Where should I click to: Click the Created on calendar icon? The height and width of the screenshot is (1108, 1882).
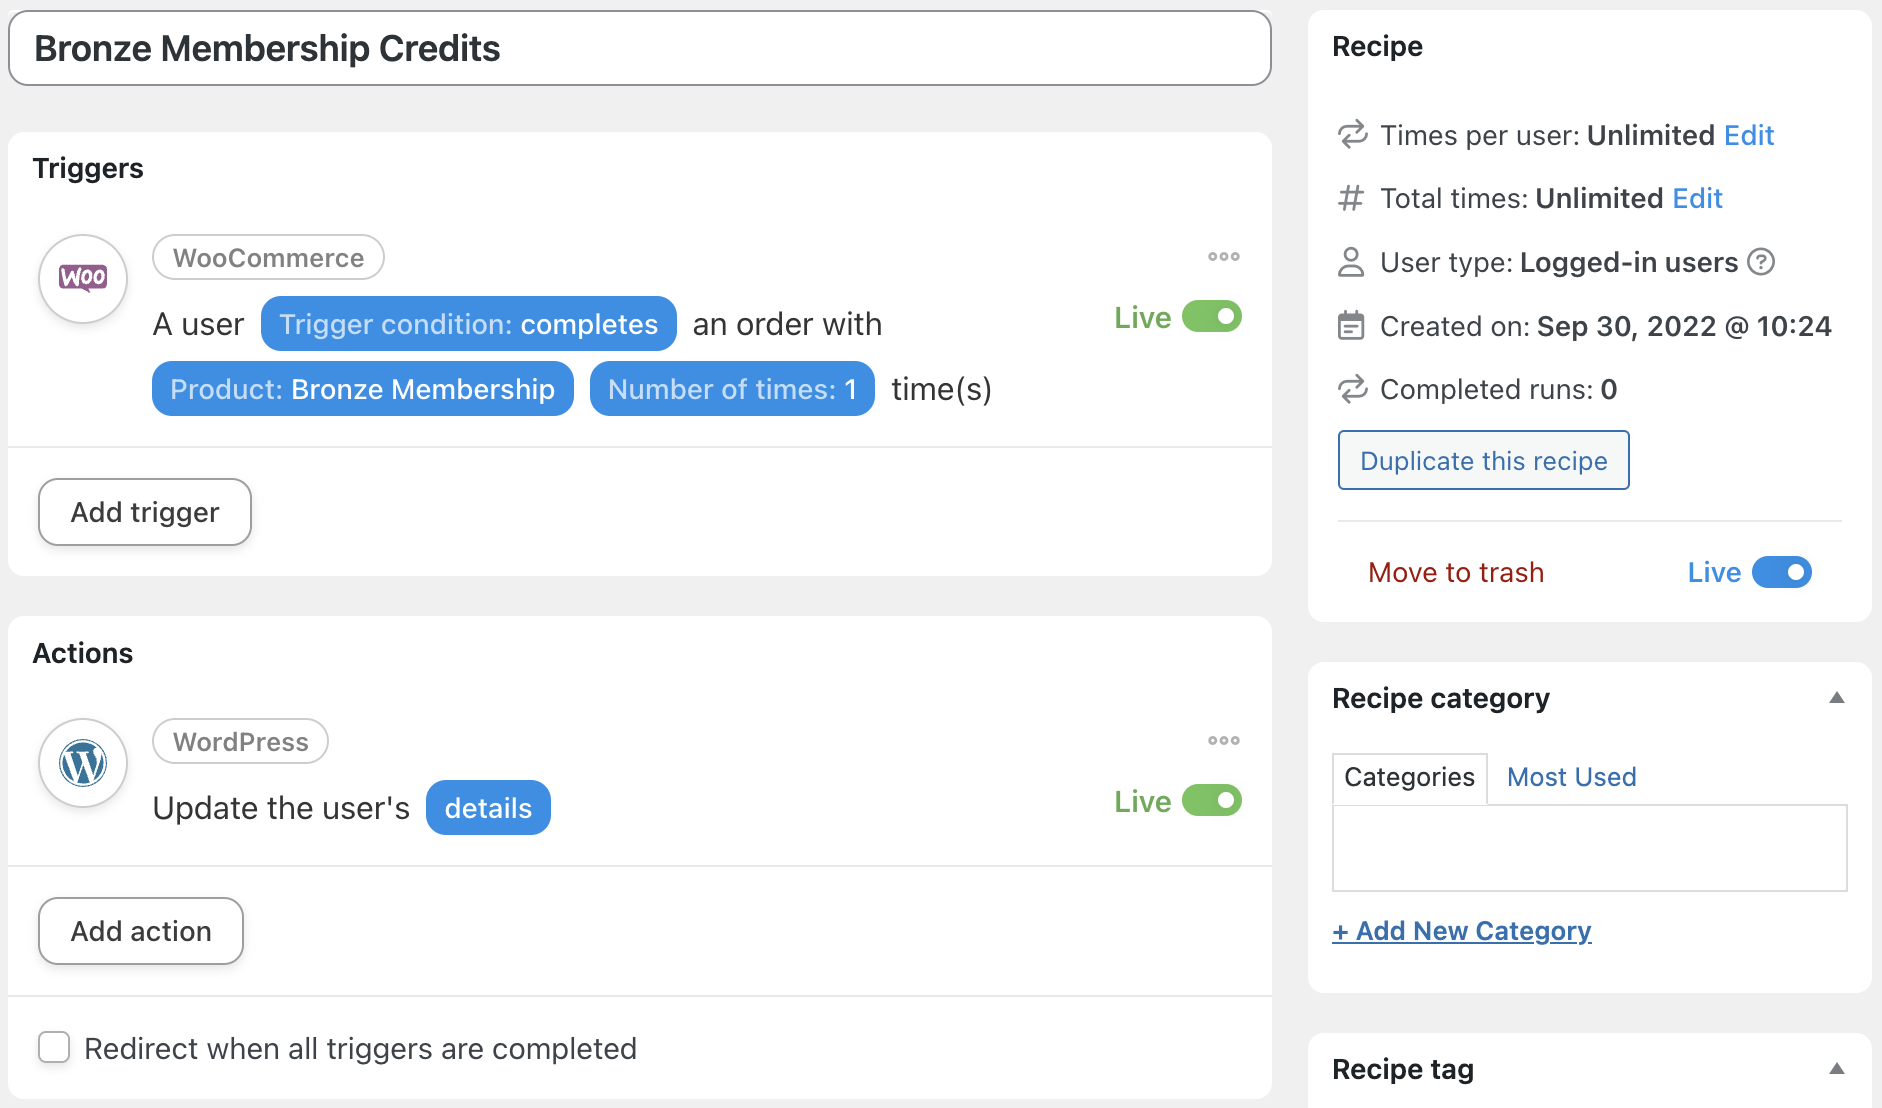coord(1351,326)
